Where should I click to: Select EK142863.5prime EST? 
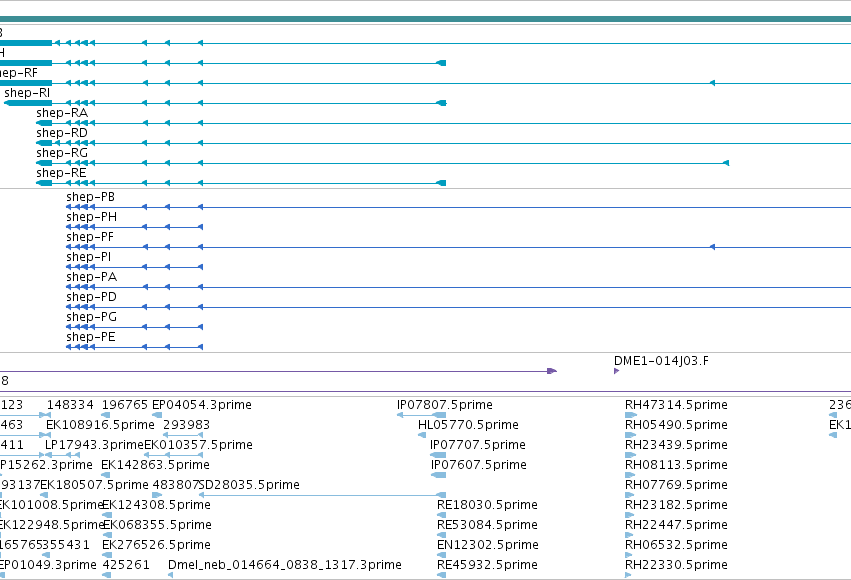[155, 465]
